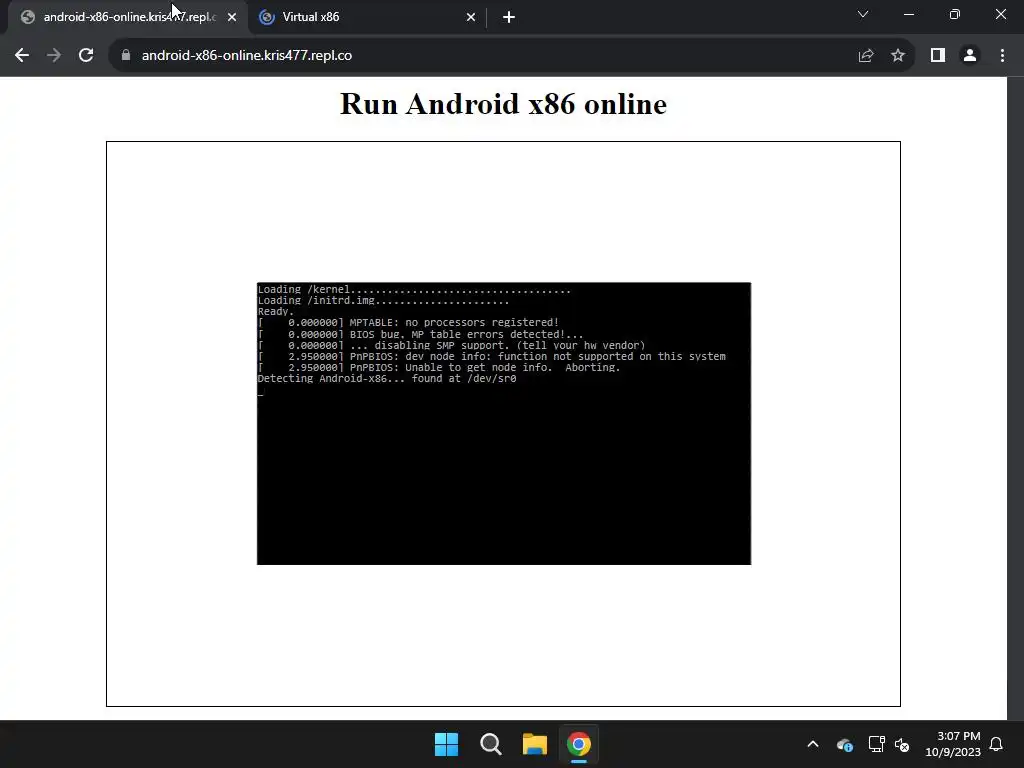Bookmark this tab with the star

click(x=898, y=56)
